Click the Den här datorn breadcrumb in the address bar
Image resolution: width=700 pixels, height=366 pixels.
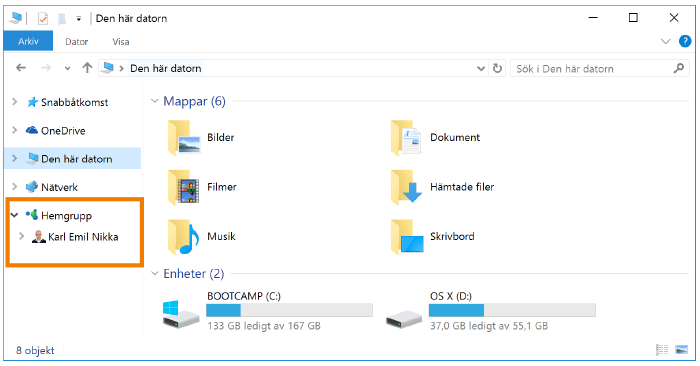click(x=166, y=68)
